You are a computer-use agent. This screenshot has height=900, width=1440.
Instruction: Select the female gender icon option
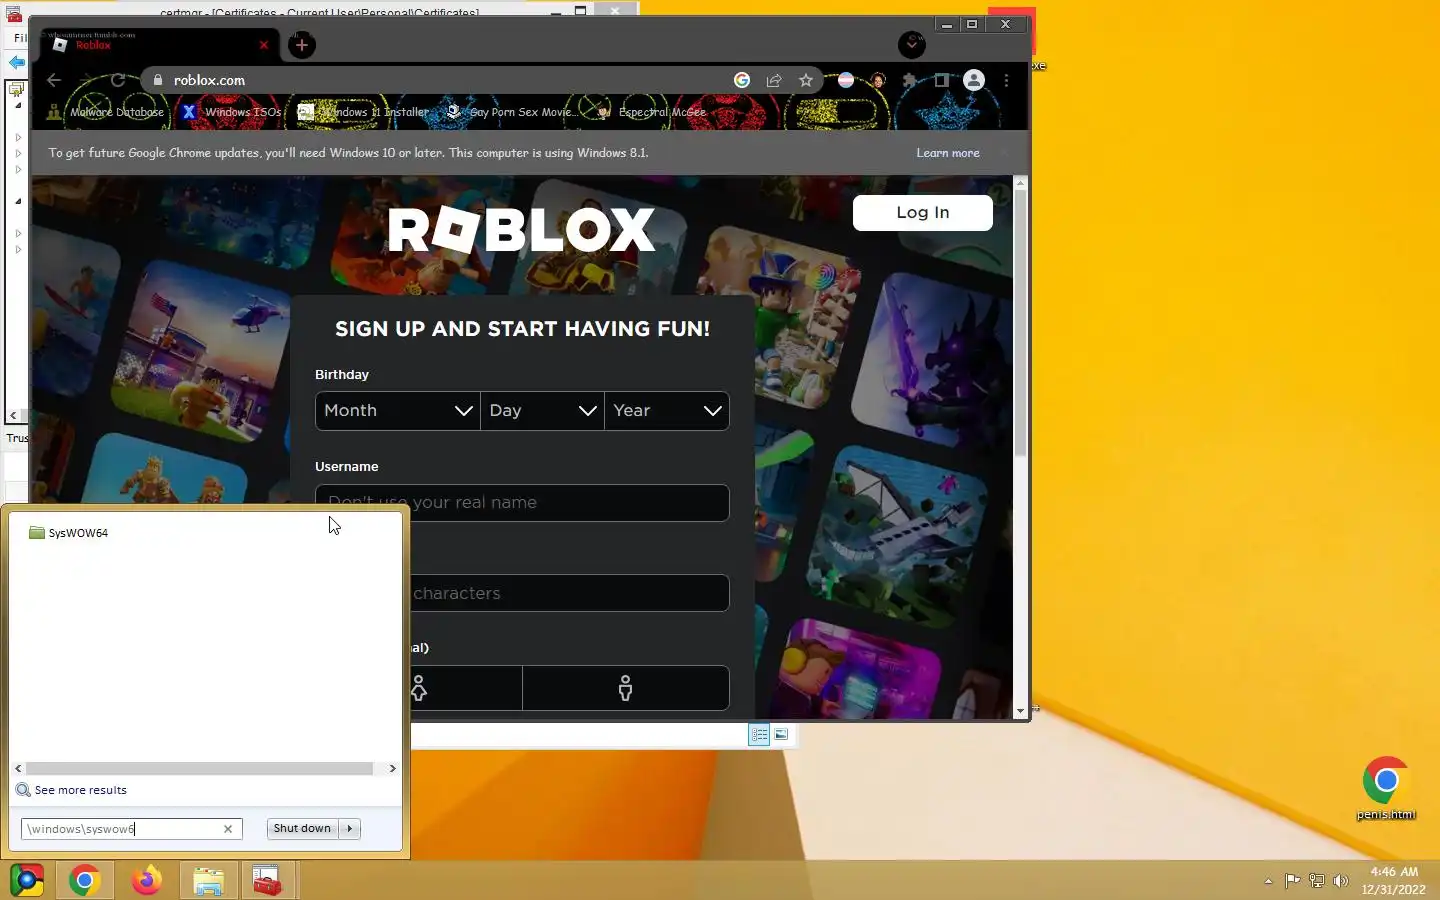(419, 688)
